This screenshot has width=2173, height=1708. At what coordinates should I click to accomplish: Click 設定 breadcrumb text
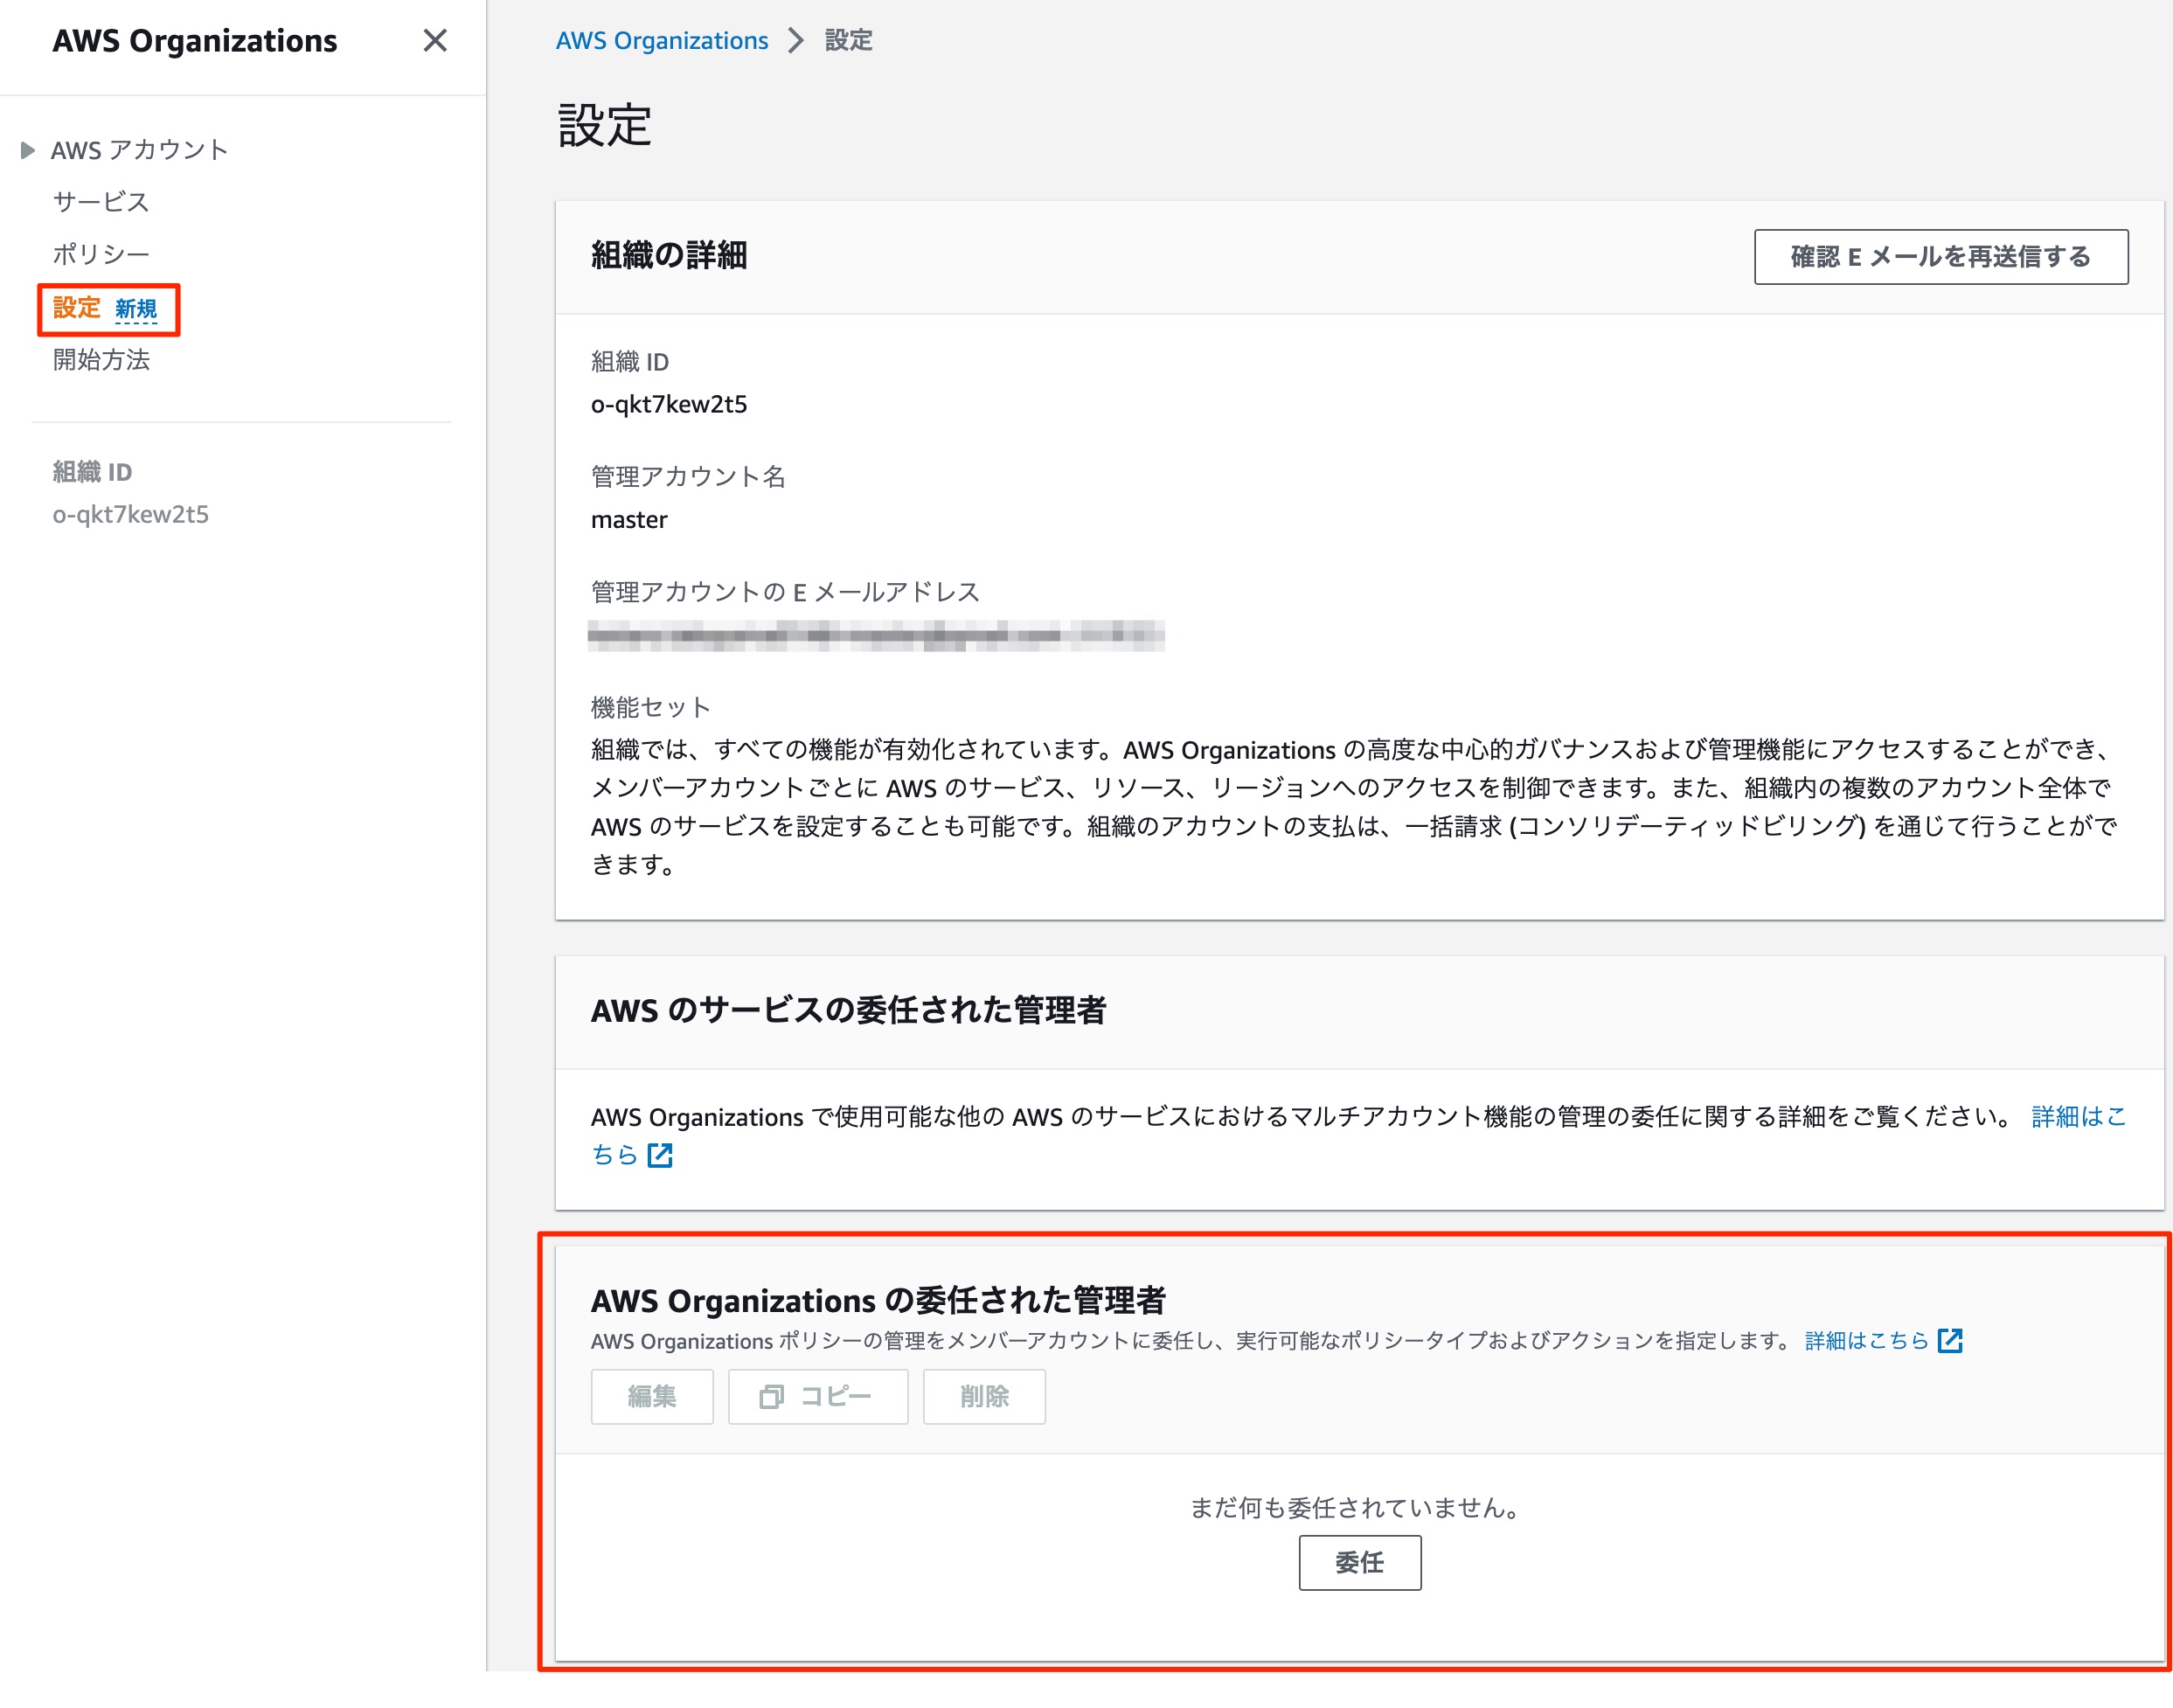(x=848, y=41)
